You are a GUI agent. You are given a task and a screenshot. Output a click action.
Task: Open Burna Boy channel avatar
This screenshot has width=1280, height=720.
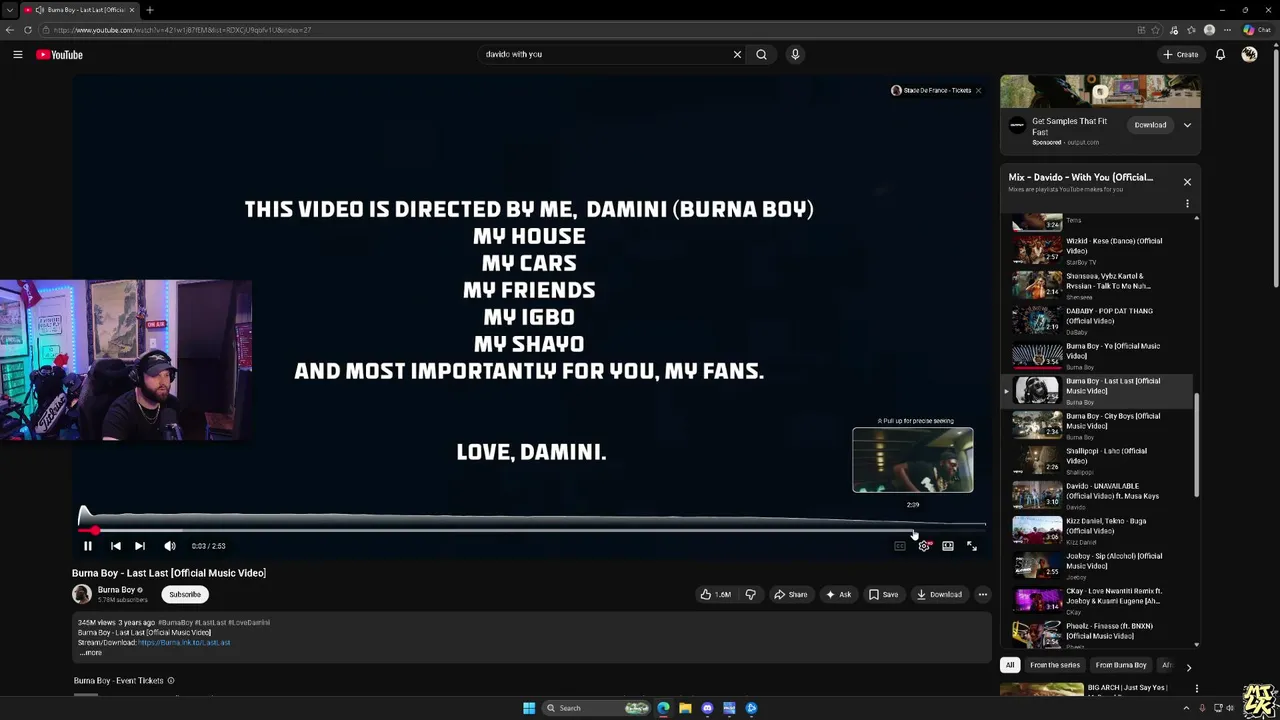click(x=82, y=594)
